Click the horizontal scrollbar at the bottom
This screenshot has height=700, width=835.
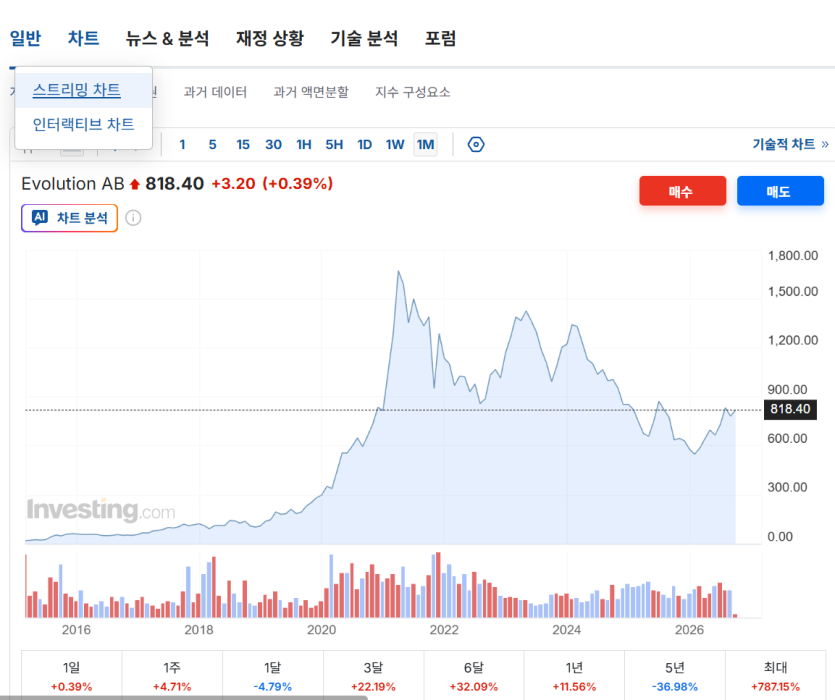click(x=184, y=698)
